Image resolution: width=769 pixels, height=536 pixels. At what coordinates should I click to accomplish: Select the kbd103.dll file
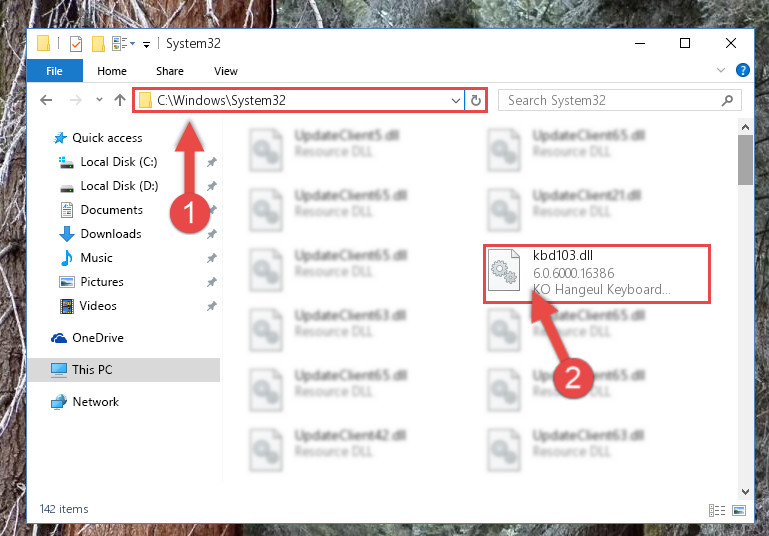[x=596, y=273]
